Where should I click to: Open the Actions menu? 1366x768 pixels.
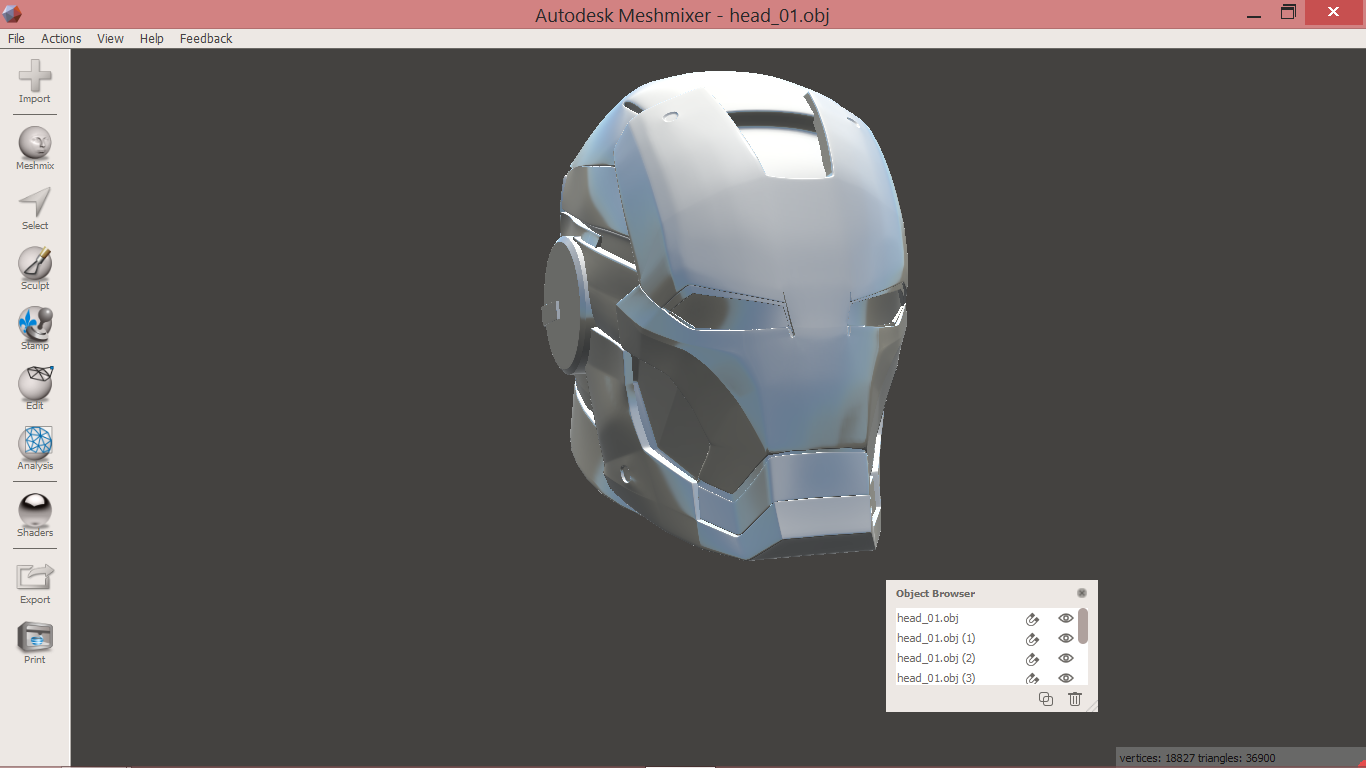pyautogui.click(x=61, y=38)
